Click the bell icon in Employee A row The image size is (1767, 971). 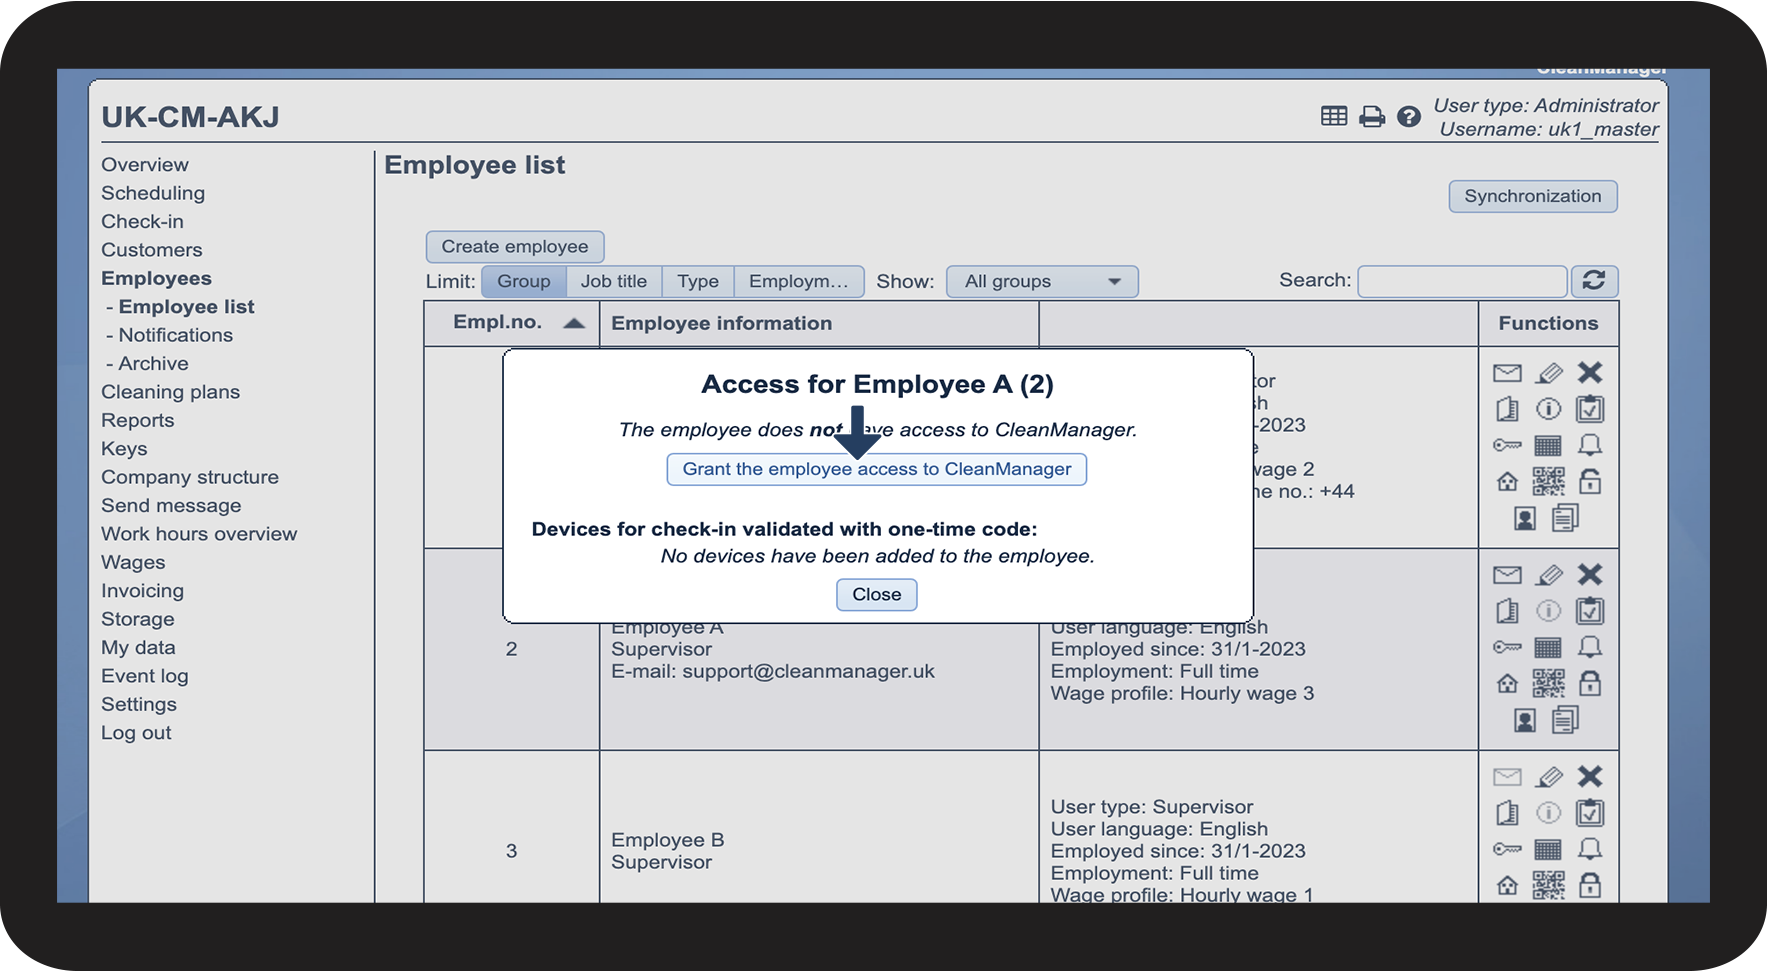1590,647
